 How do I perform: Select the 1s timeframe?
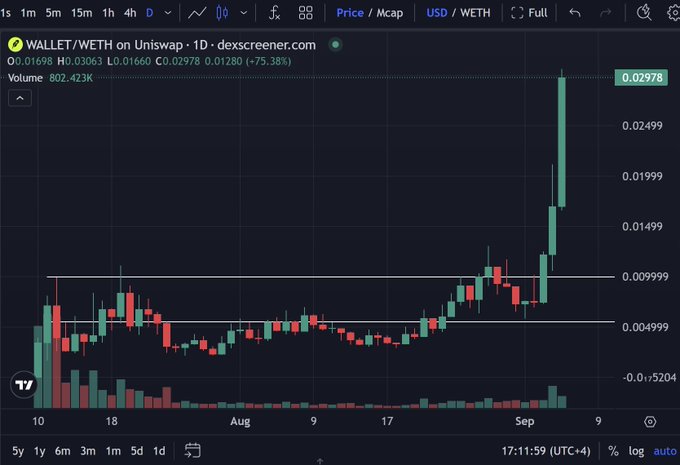(x=5, y=13)
